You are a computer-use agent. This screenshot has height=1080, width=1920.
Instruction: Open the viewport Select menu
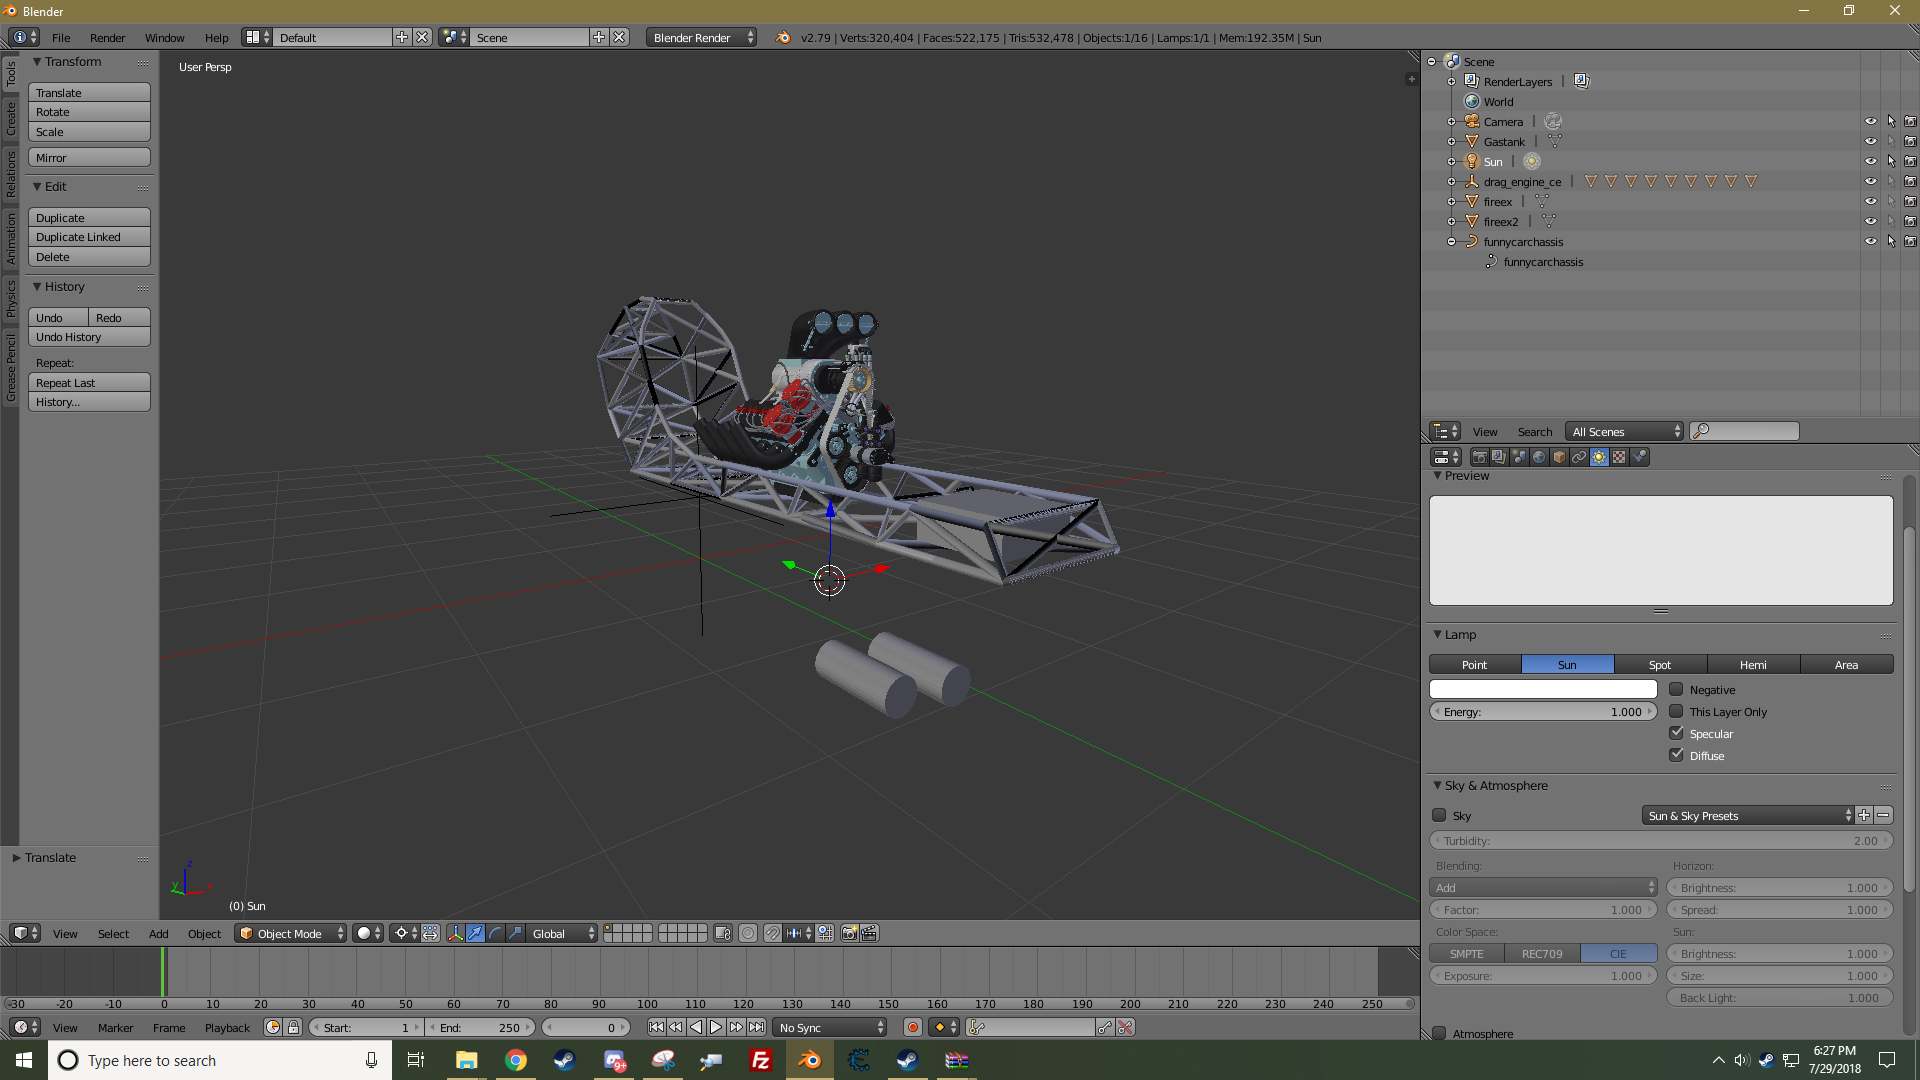[x=113, y=933]
